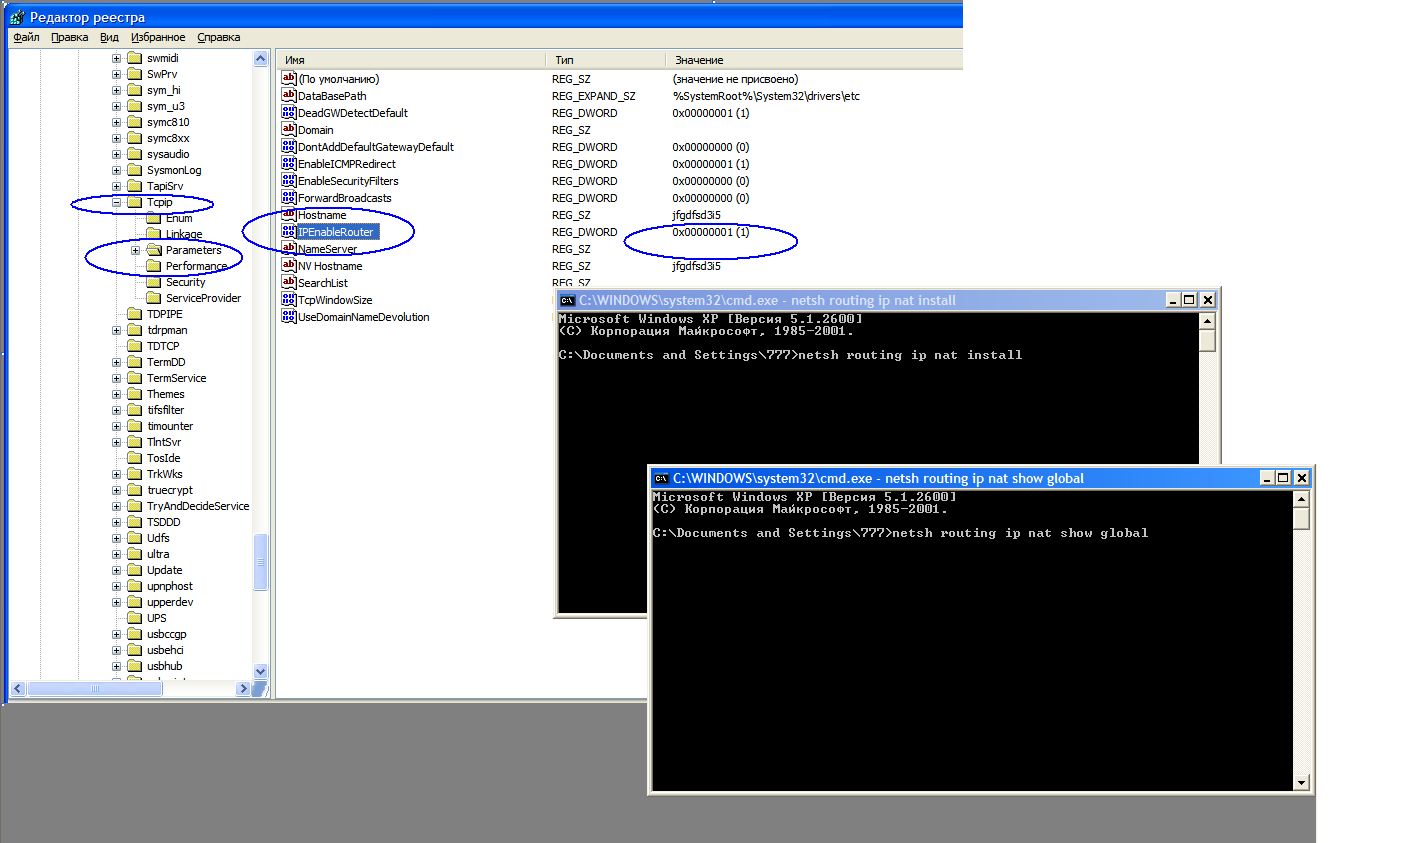The width and height of the screenshot is (1417, 843).
Task: Expand the truecrypt tree node
Action: pos(117,490)
